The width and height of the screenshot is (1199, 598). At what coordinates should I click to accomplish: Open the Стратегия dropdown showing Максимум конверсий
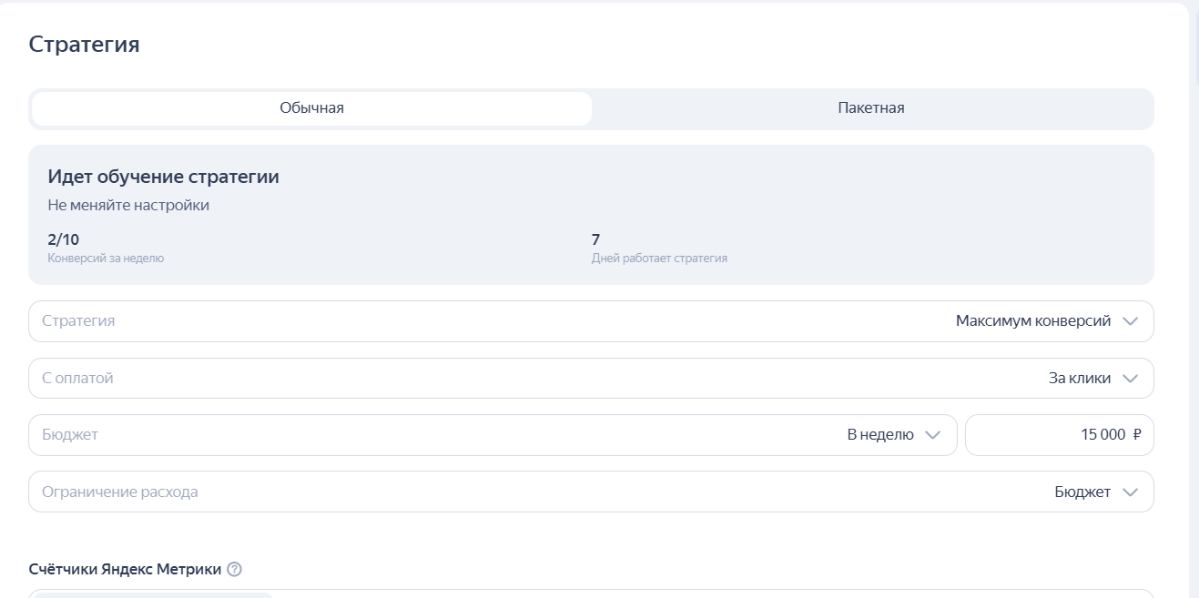[591, 321]
